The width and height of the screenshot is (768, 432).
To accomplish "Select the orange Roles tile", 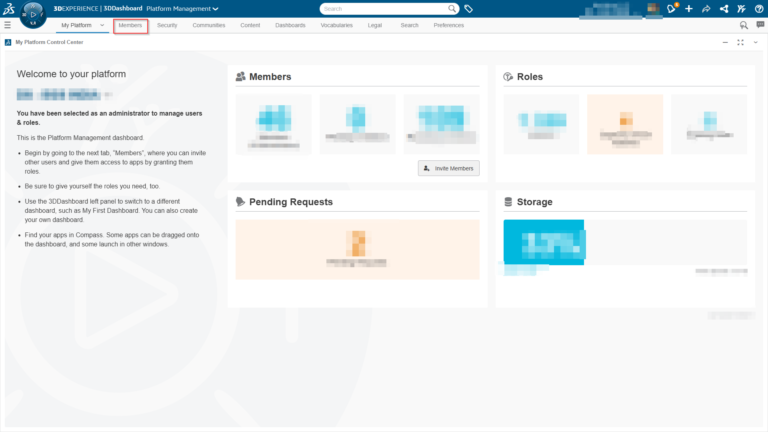I will coord(625,124).
